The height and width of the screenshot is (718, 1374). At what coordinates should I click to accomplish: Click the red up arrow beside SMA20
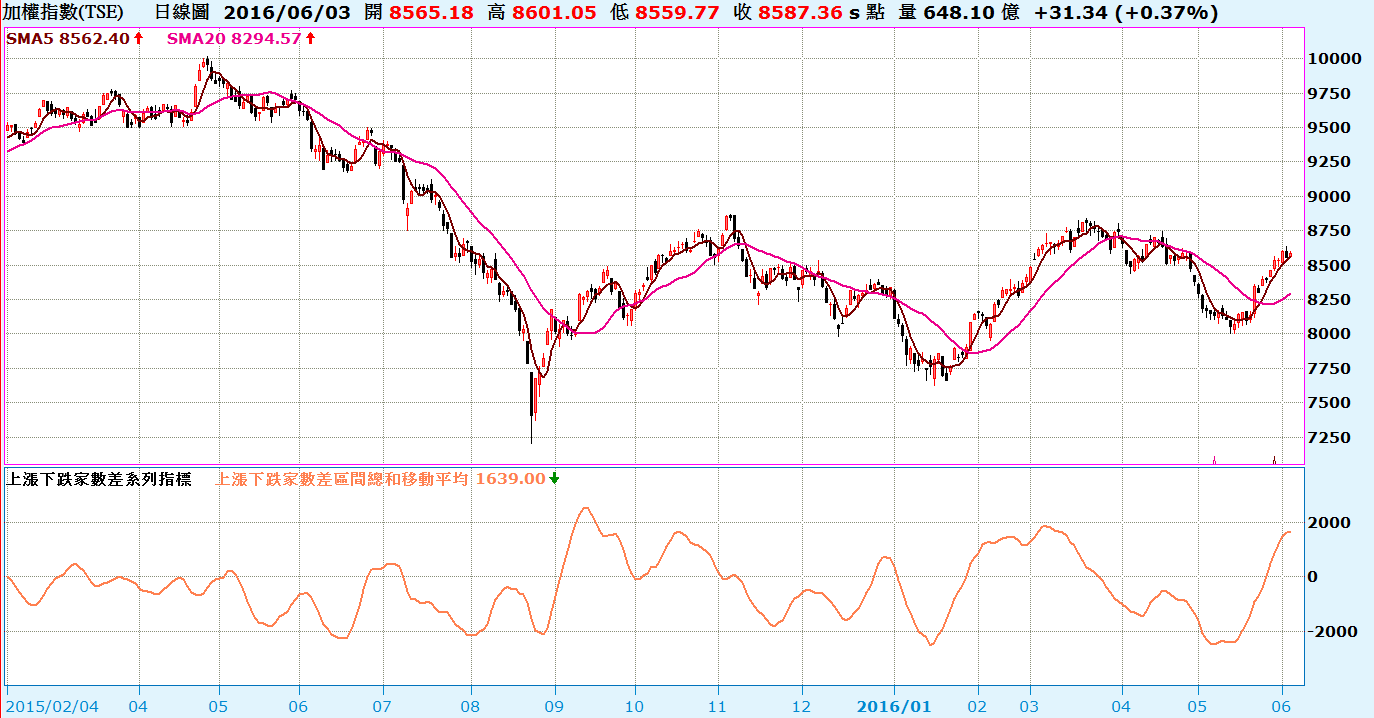pyautogui.click(x=310, y=38)
